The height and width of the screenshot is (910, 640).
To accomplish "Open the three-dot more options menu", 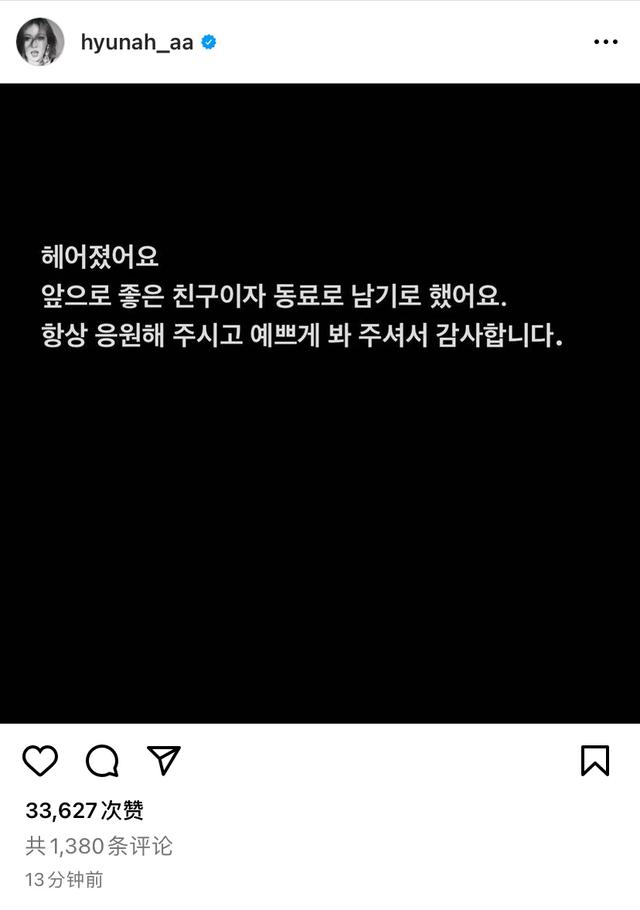I will click(x=606, y=42).
